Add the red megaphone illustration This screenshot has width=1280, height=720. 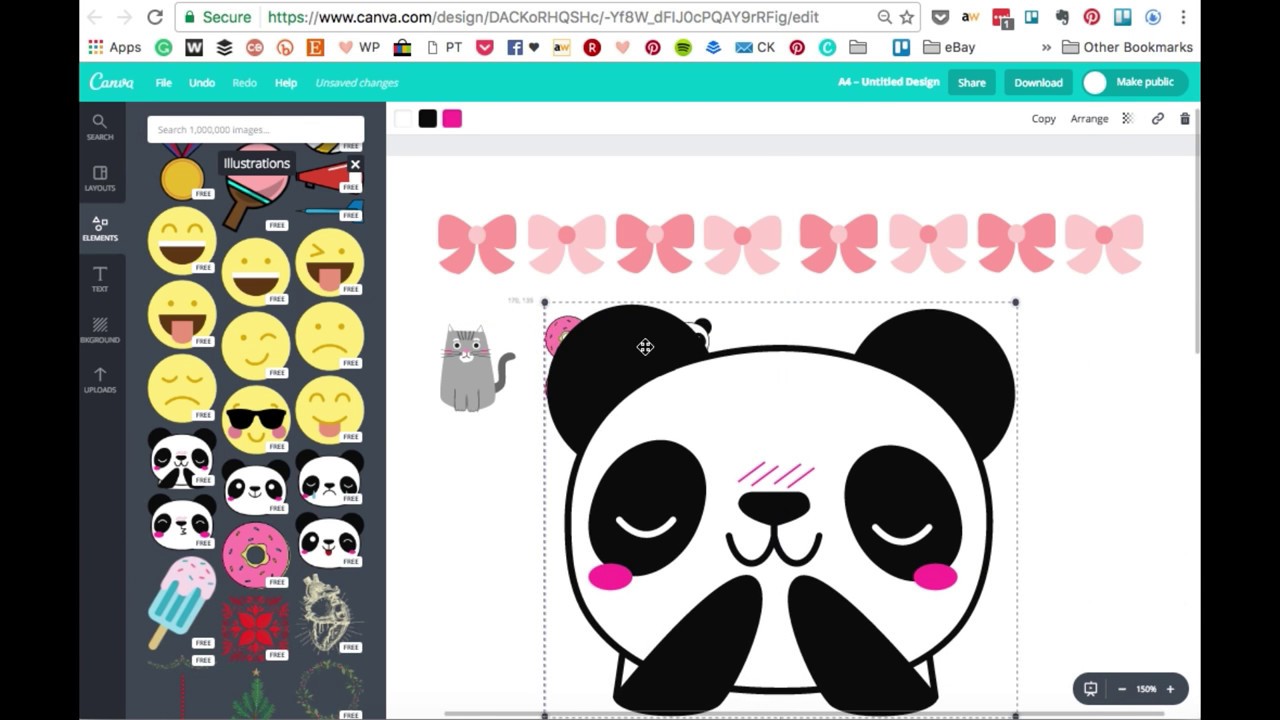[x=329, y=177]
